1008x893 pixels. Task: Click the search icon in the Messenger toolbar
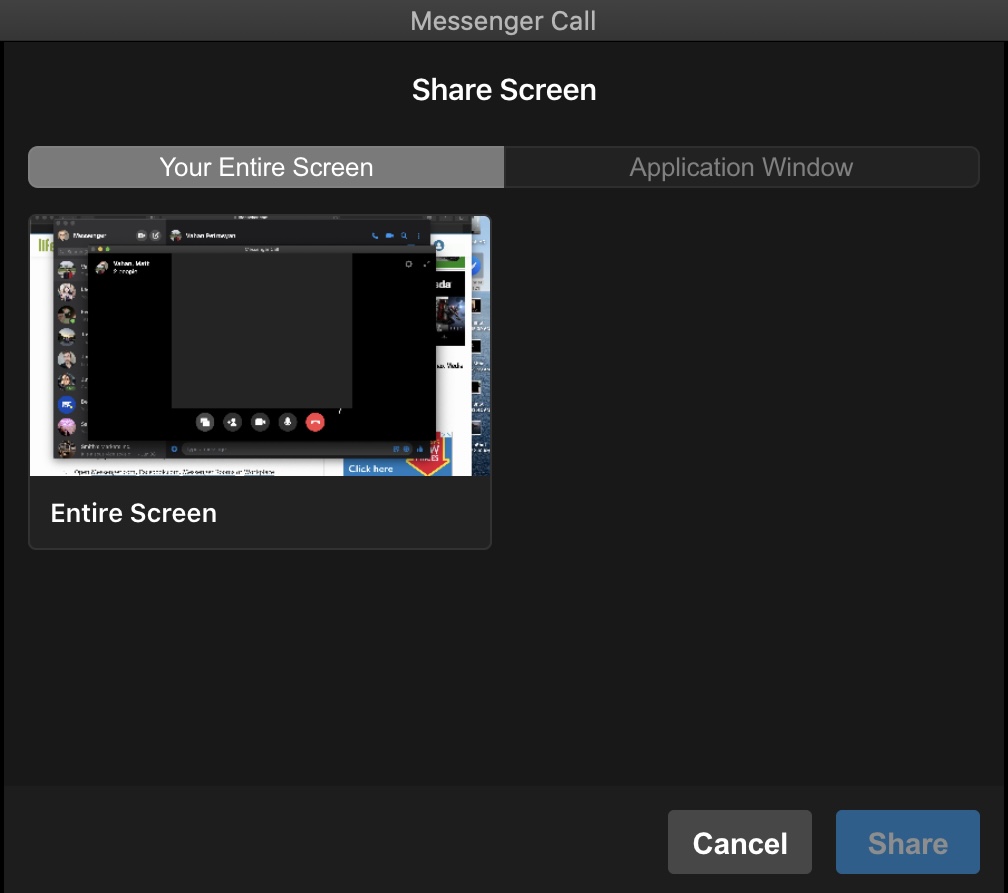click(404, 236)
